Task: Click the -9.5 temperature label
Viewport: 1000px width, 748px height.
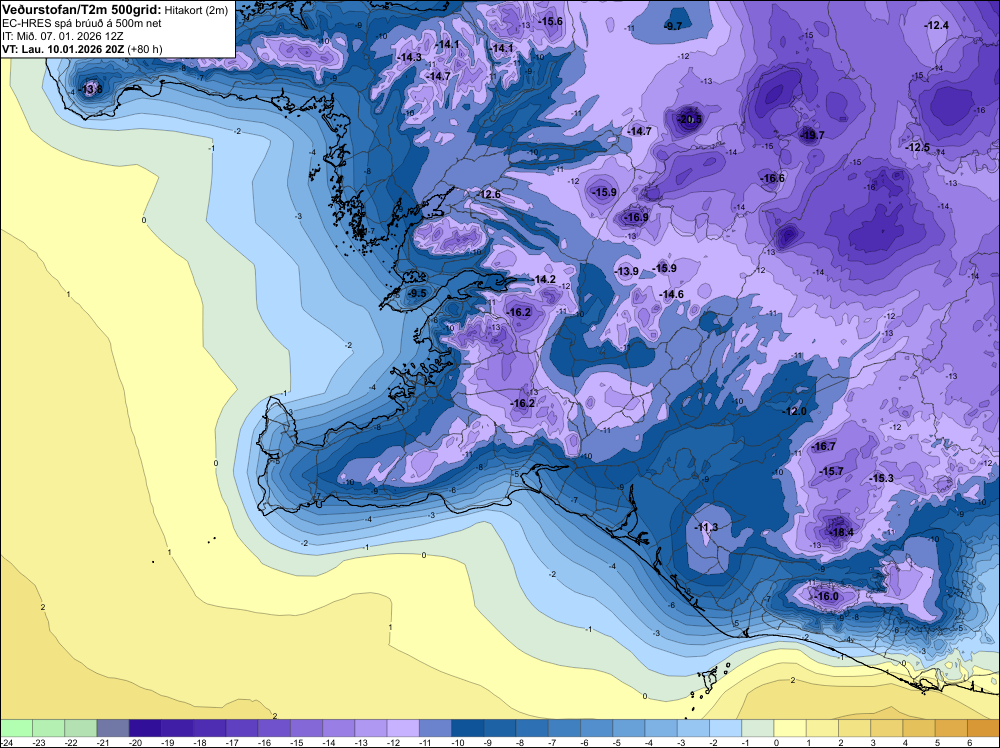Action: coord(417,293)
